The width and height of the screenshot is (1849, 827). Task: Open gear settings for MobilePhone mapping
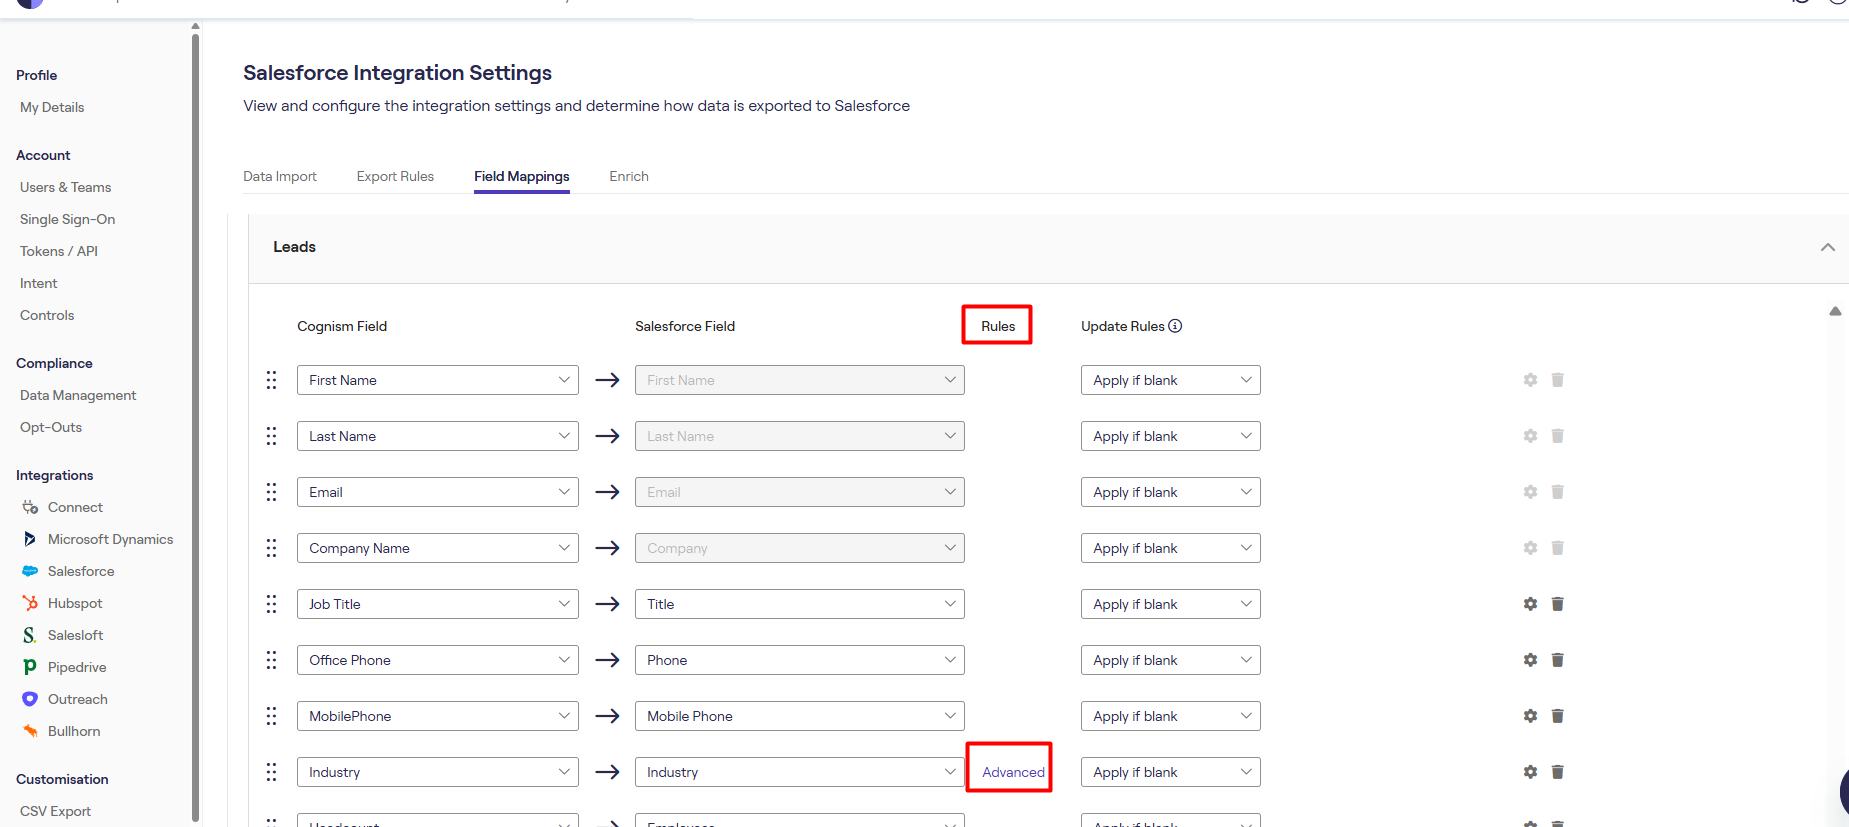pyautogui.click(x=1530, y=716)
